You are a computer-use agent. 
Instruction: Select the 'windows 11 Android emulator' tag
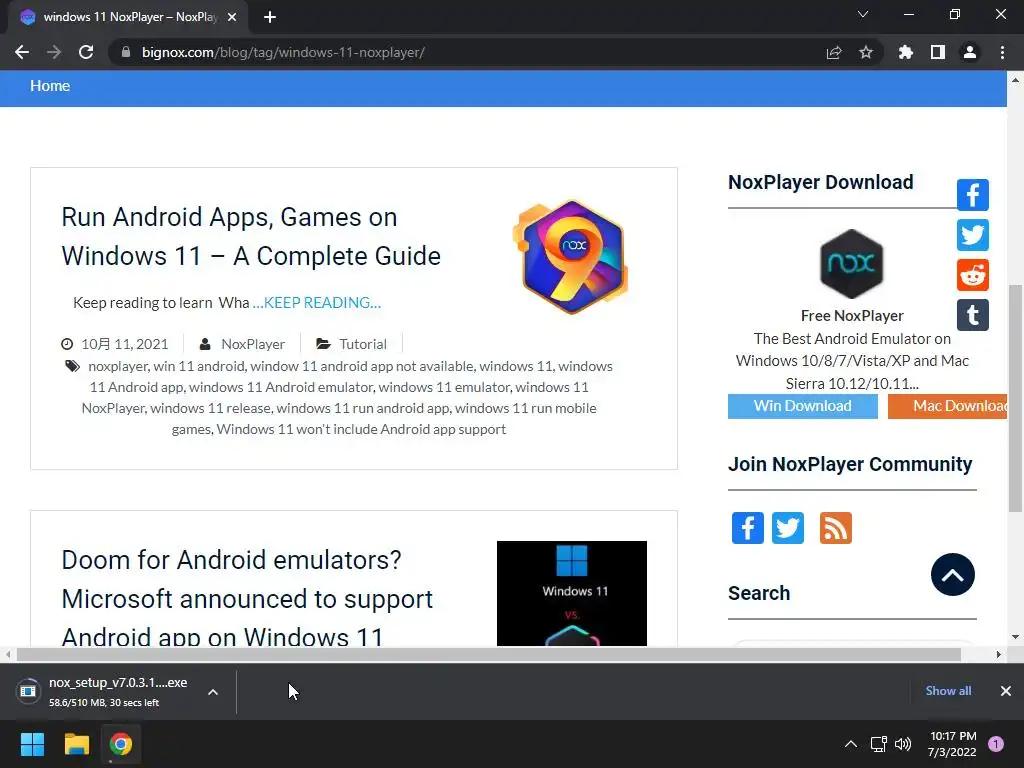(x=281, y=387)
